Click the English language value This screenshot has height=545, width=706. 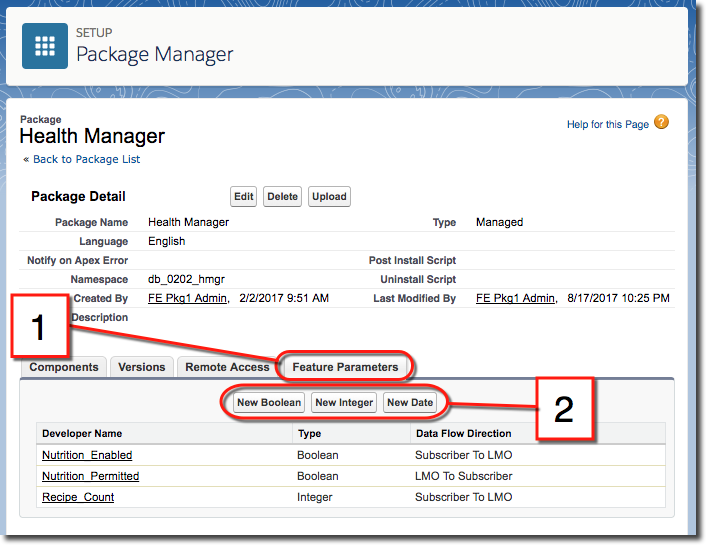click(x=167, y=241)
